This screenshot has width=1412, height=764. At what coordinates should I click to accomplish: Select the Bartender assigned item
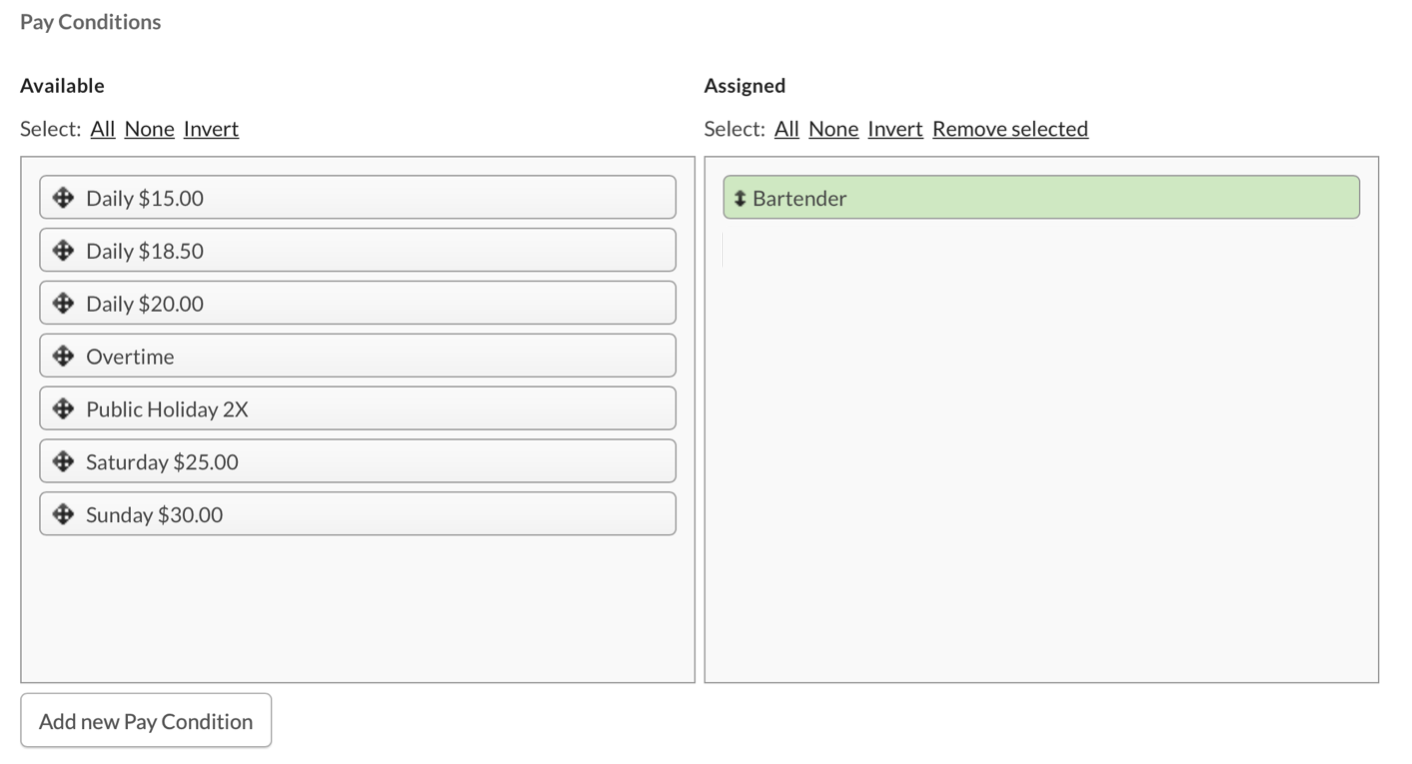point(1040,198)
